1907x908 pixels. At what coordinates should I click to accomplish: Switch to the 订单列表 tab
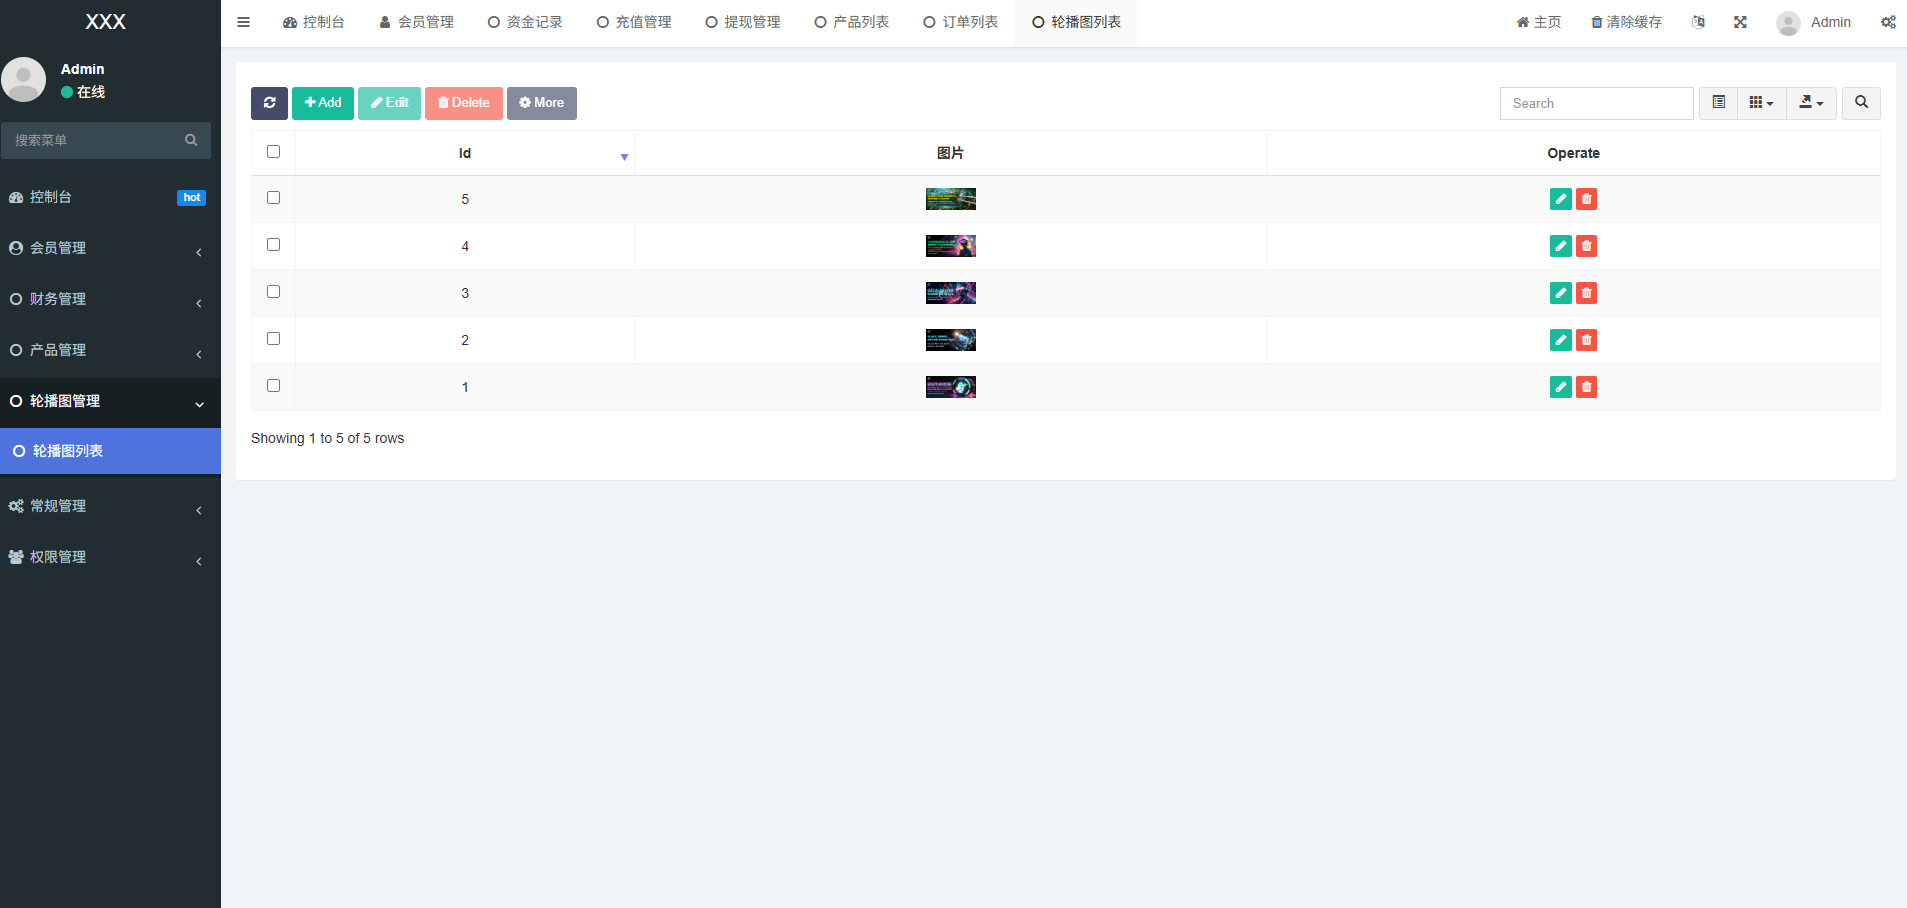tap(960, 22)
